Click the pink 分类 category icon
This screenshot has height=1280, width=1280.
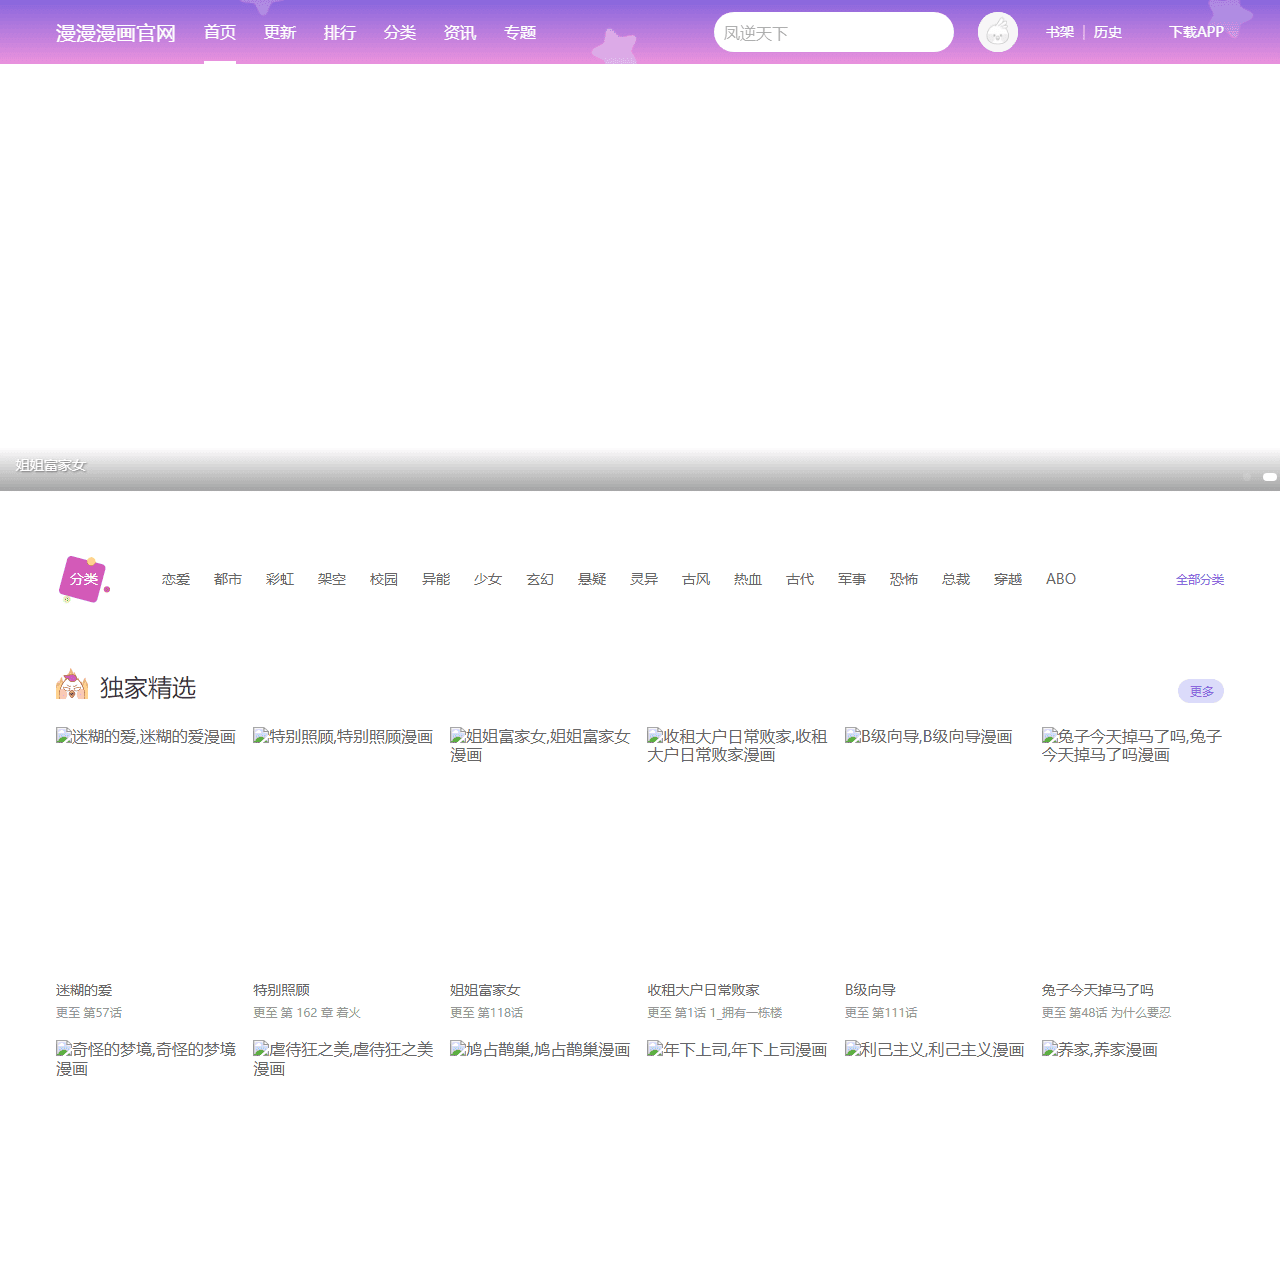click(x=84, y=579)
